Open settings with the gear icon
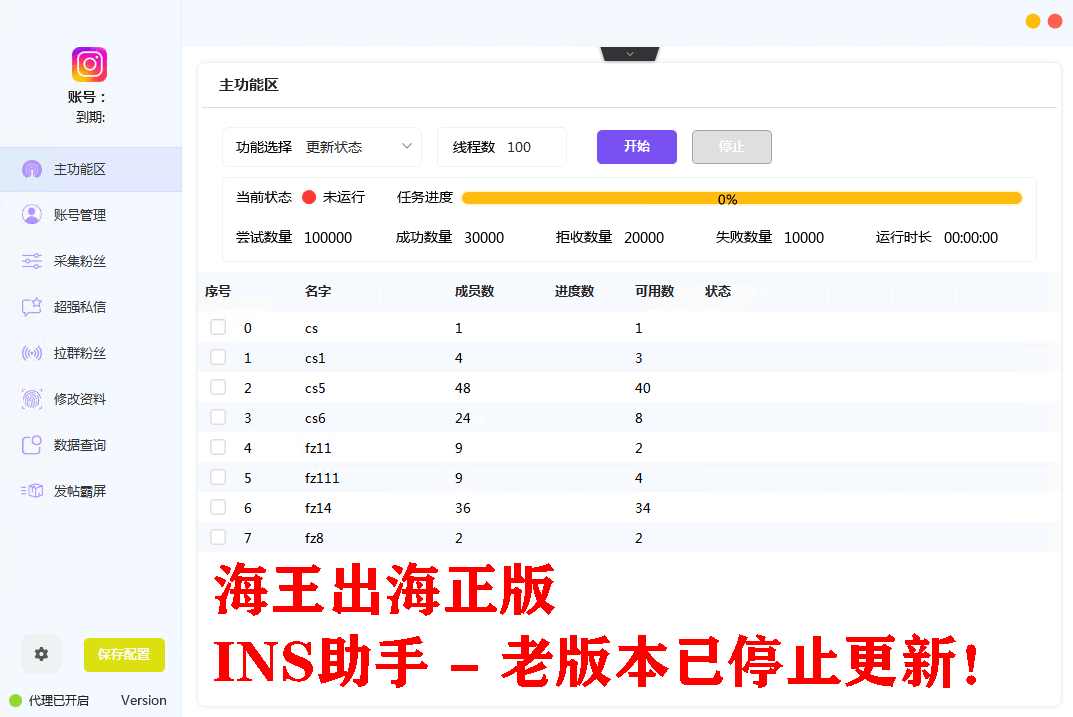 41,654
